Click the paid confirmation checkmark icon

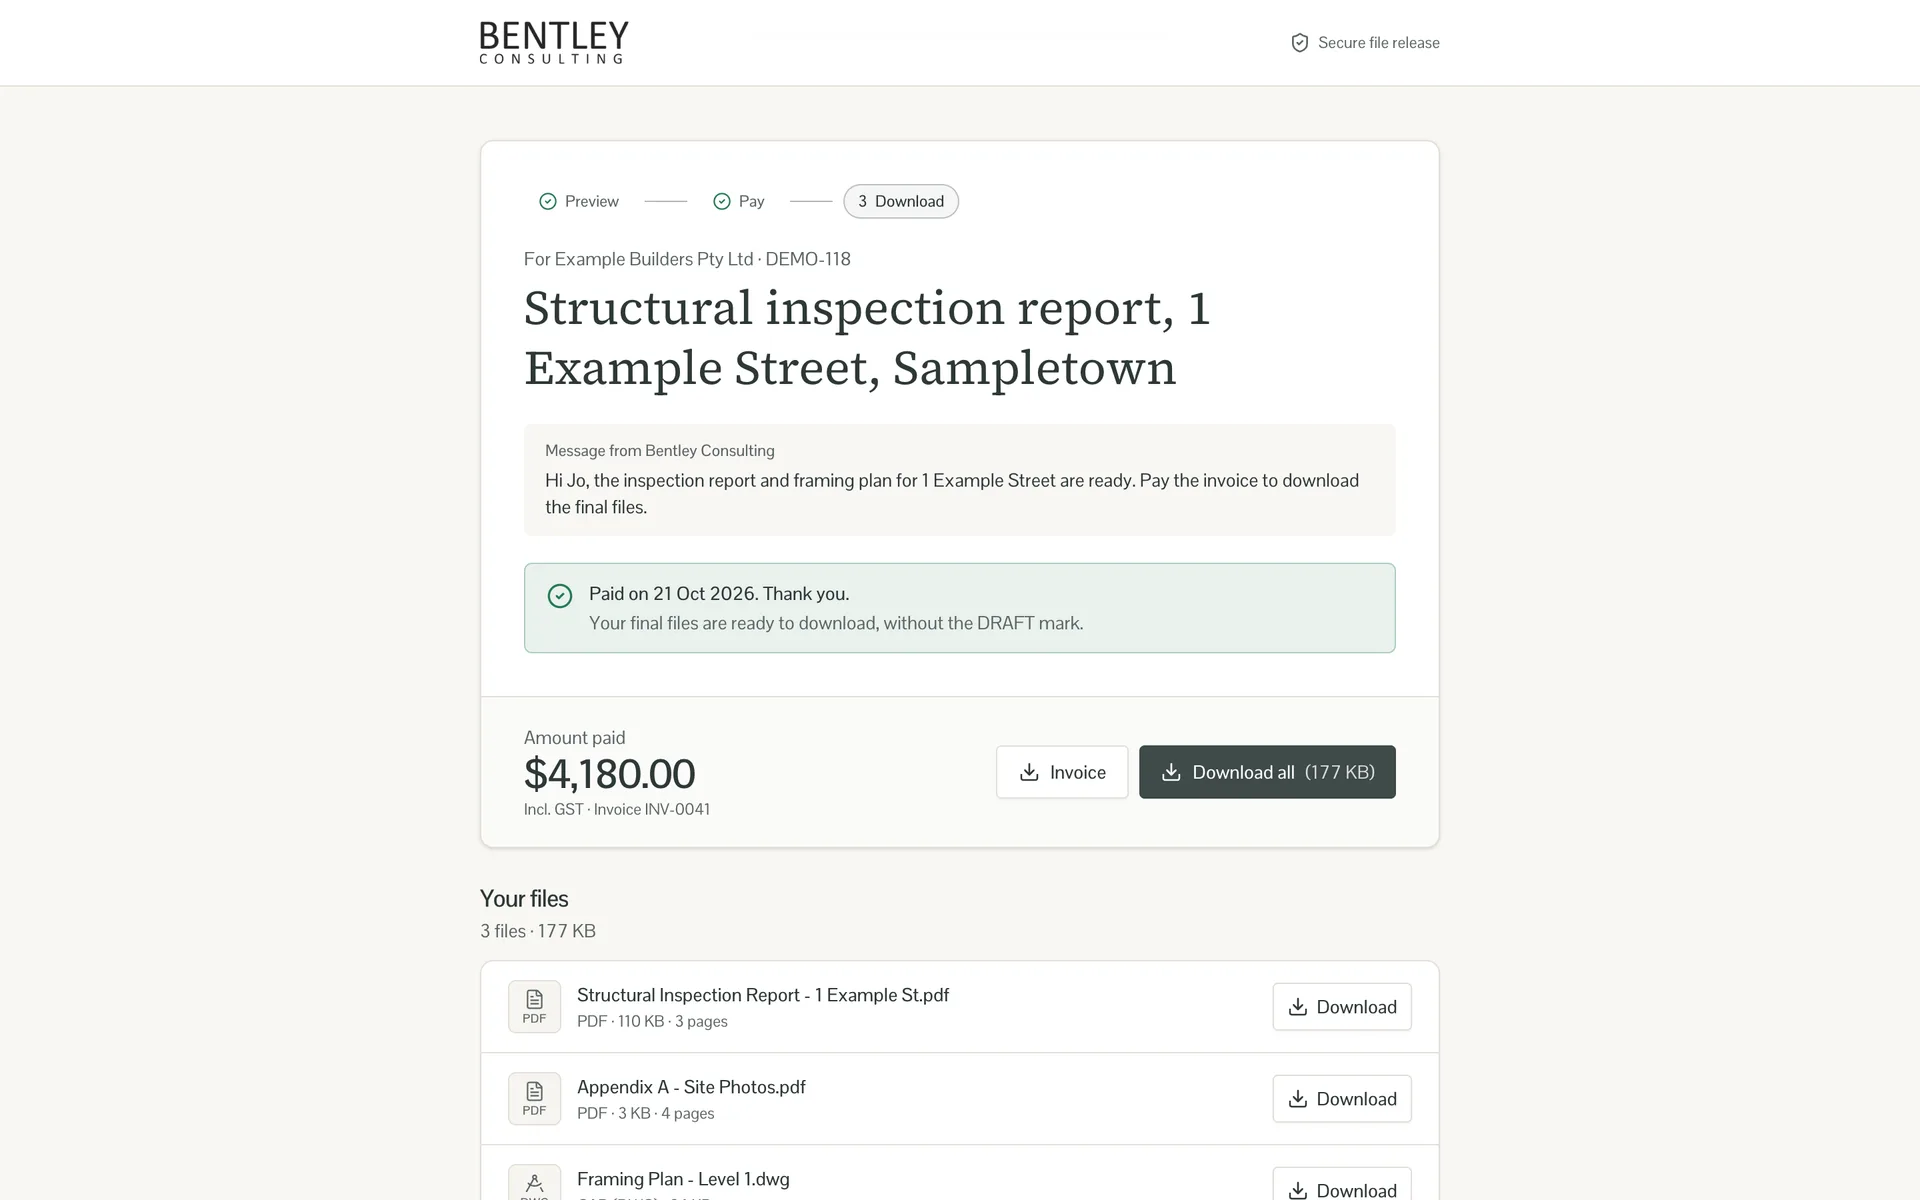[560, 596]
